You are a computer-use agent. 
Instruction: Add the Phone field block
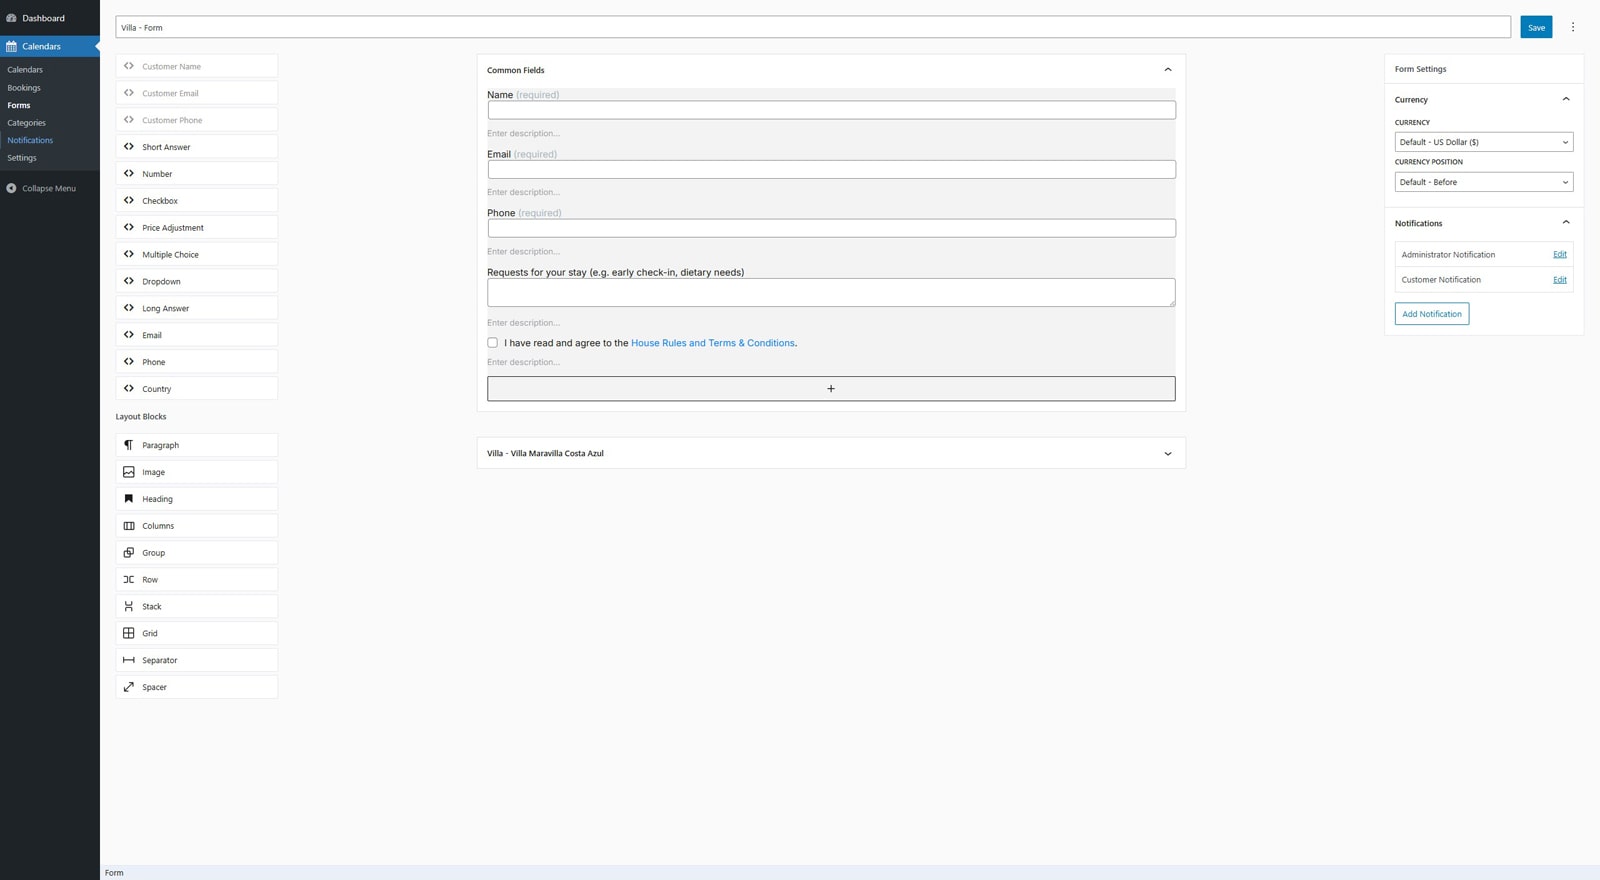196,362
